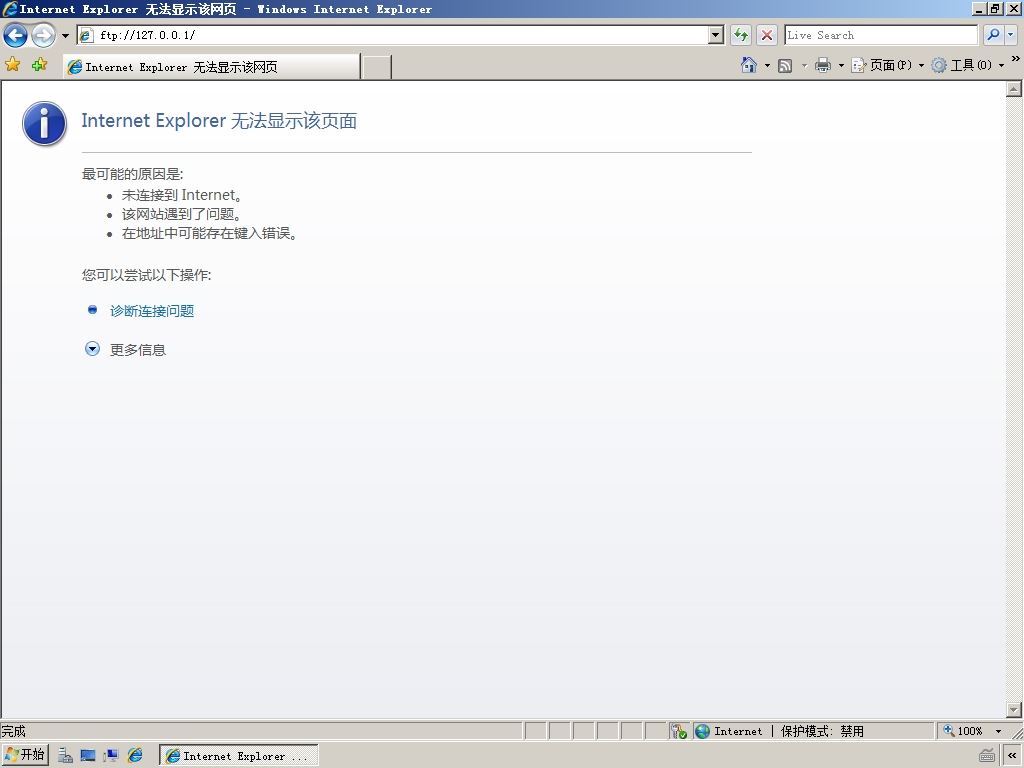Screen dimensions: 1024x768
Task: Click the 诊断连接问题 link
Action: tap(152, 311)
